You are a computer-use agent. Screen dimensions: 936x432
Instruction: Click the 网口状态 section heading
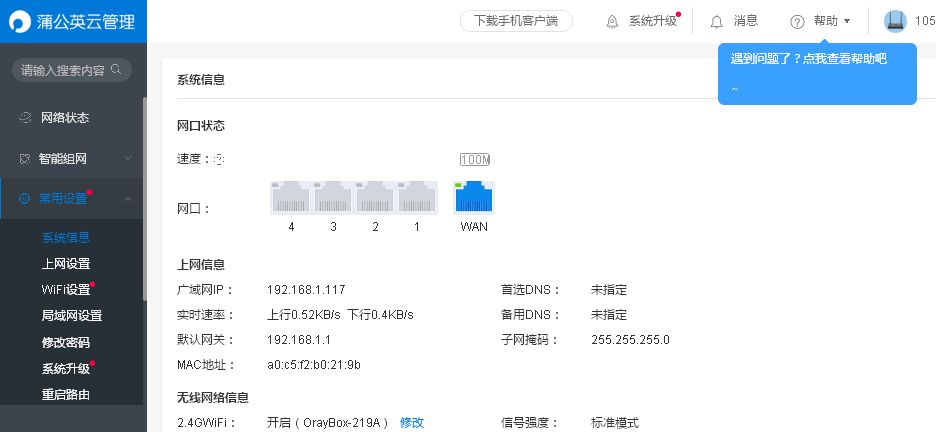pos(201,126)
